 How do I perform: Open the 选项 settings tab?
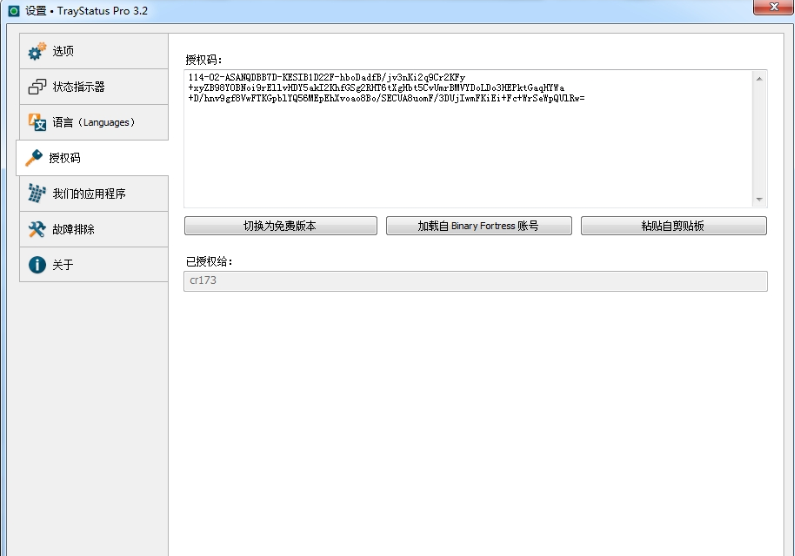coord(94,51)
